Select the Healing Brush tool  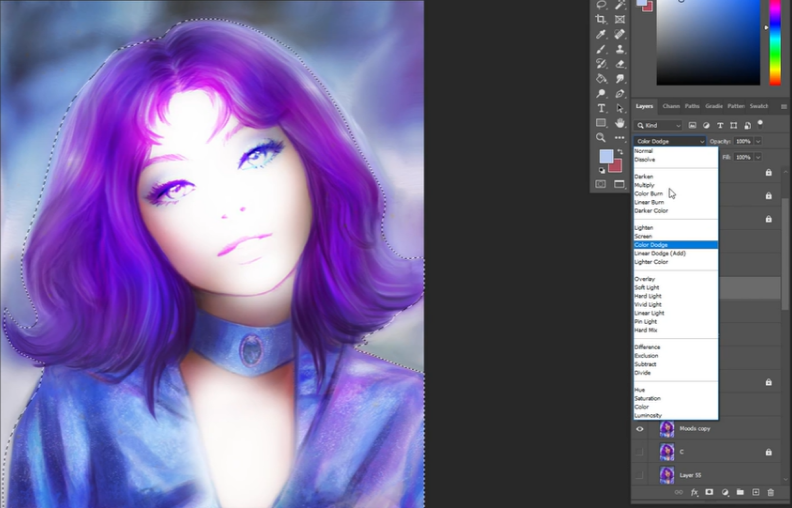(620, 34)
